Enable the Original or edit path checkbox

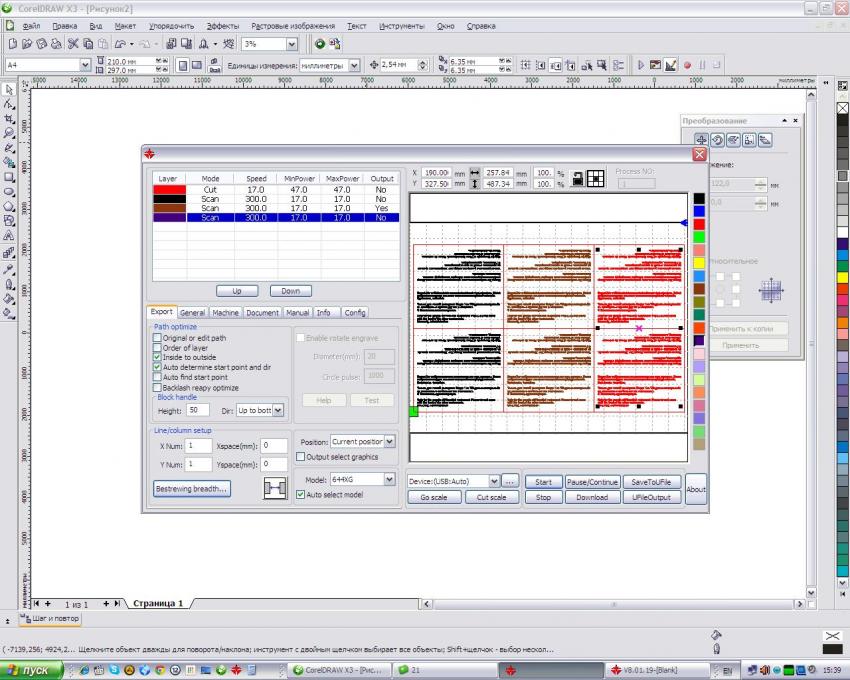157,338
